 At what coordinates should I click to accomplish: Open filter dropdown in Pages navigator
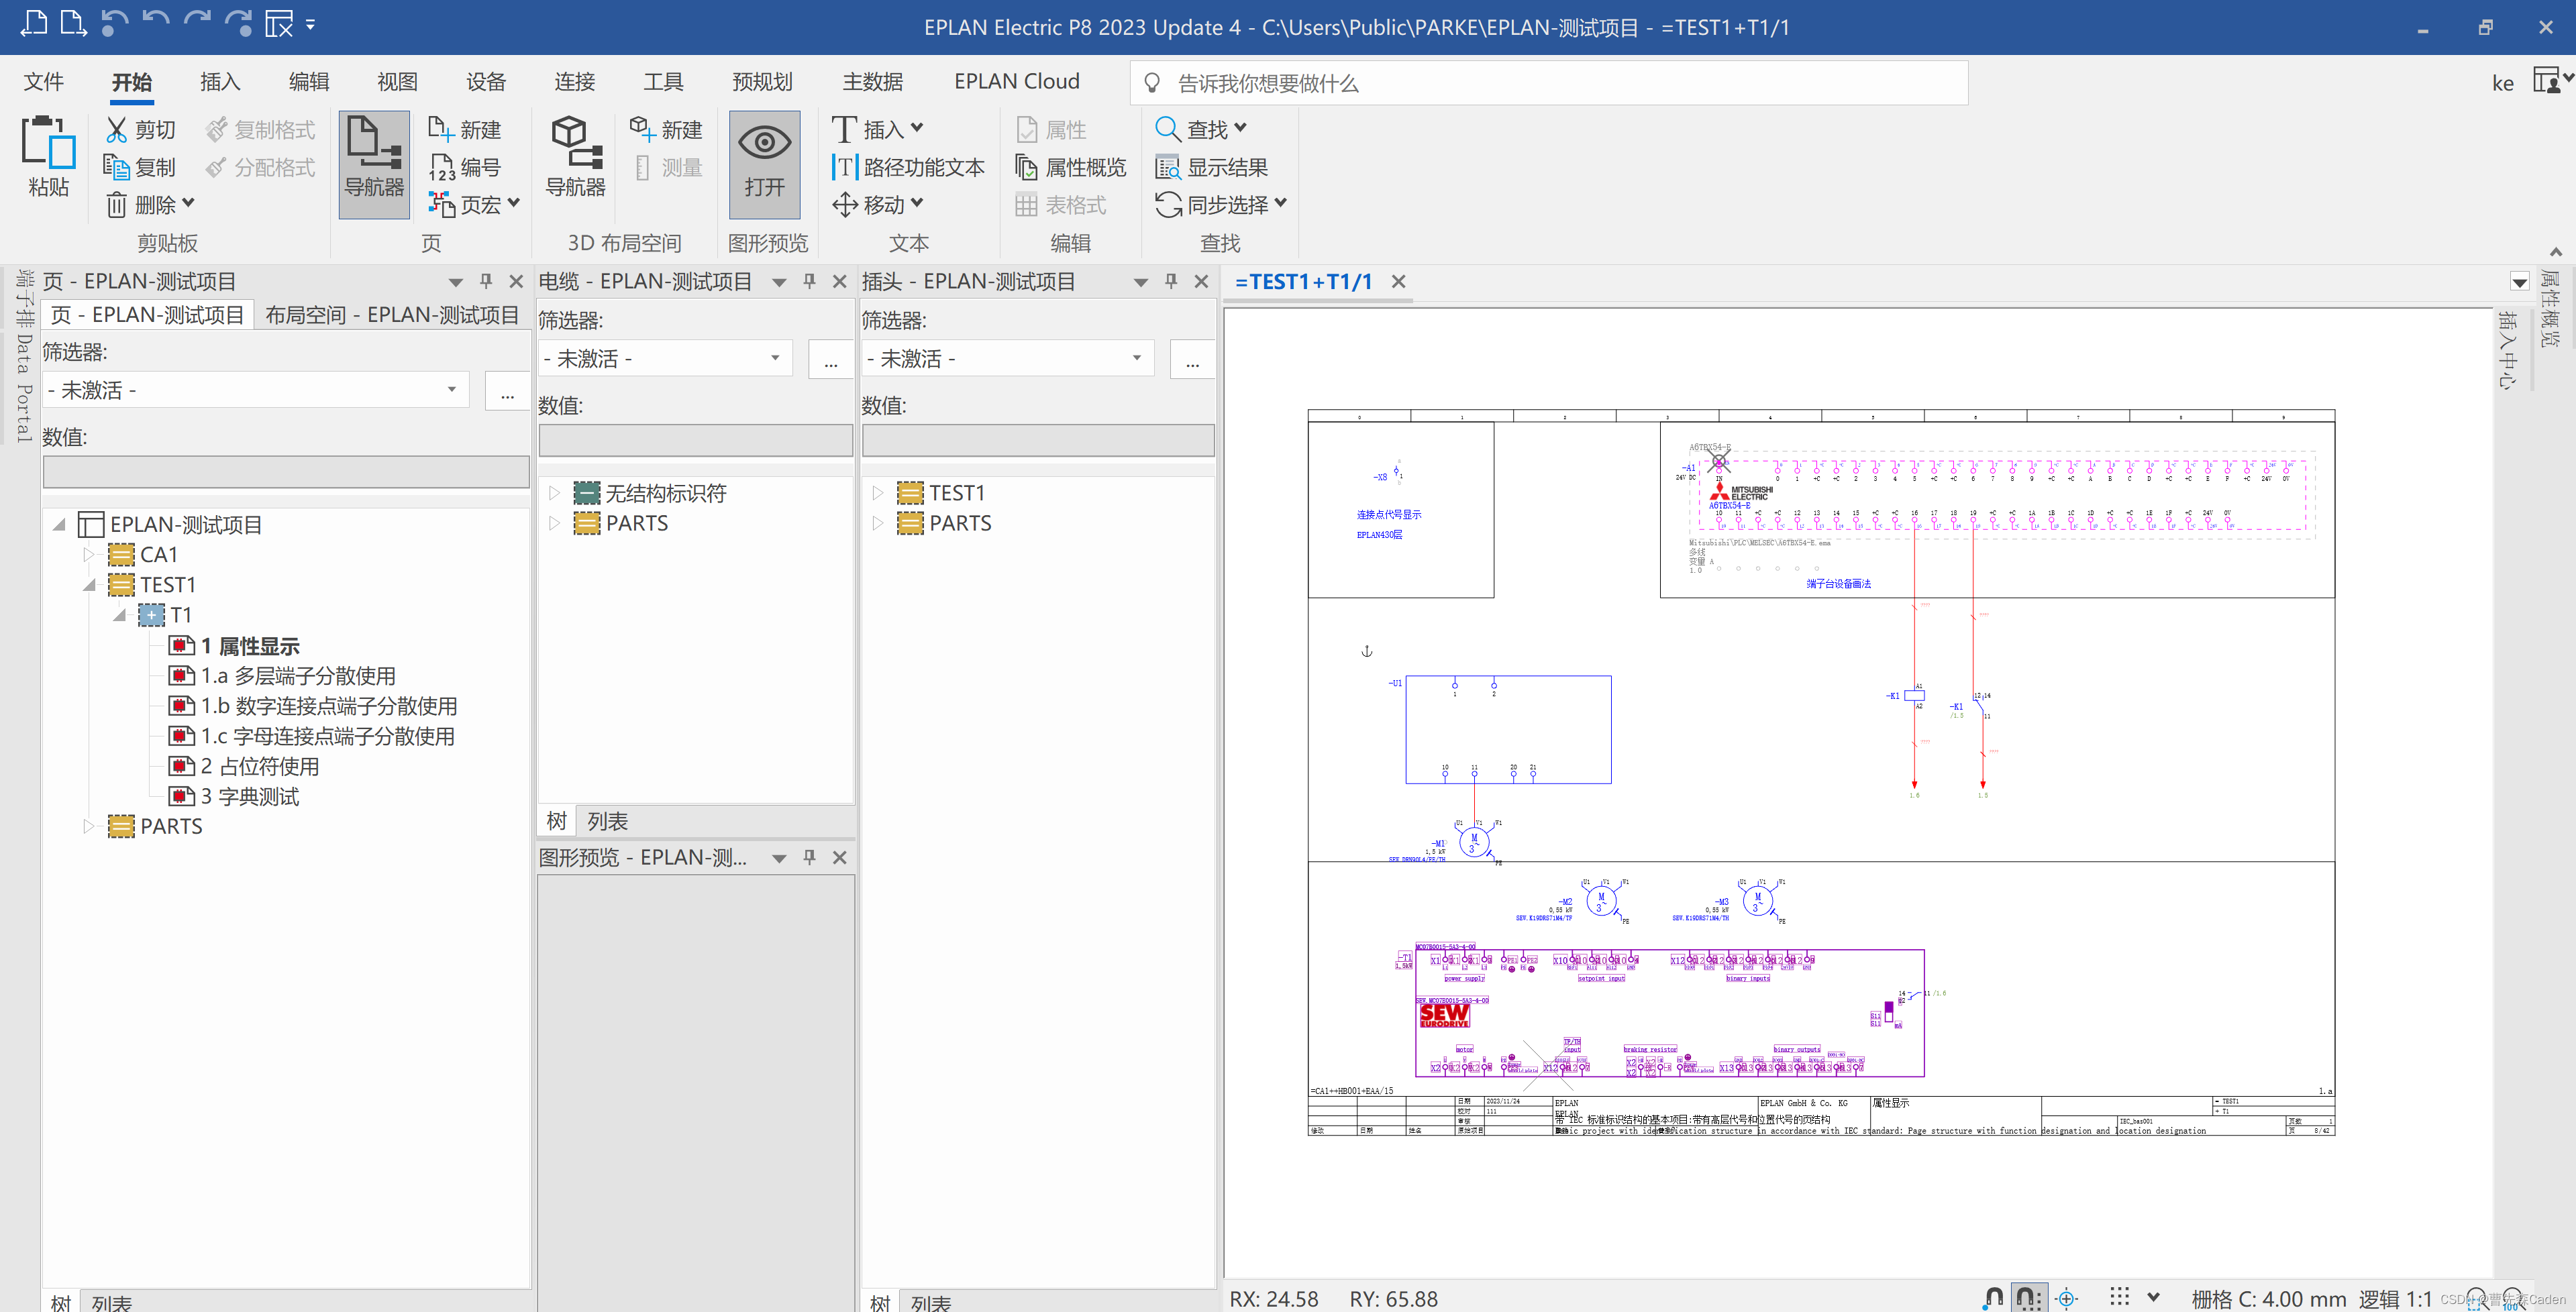click(x=452, y=390)
